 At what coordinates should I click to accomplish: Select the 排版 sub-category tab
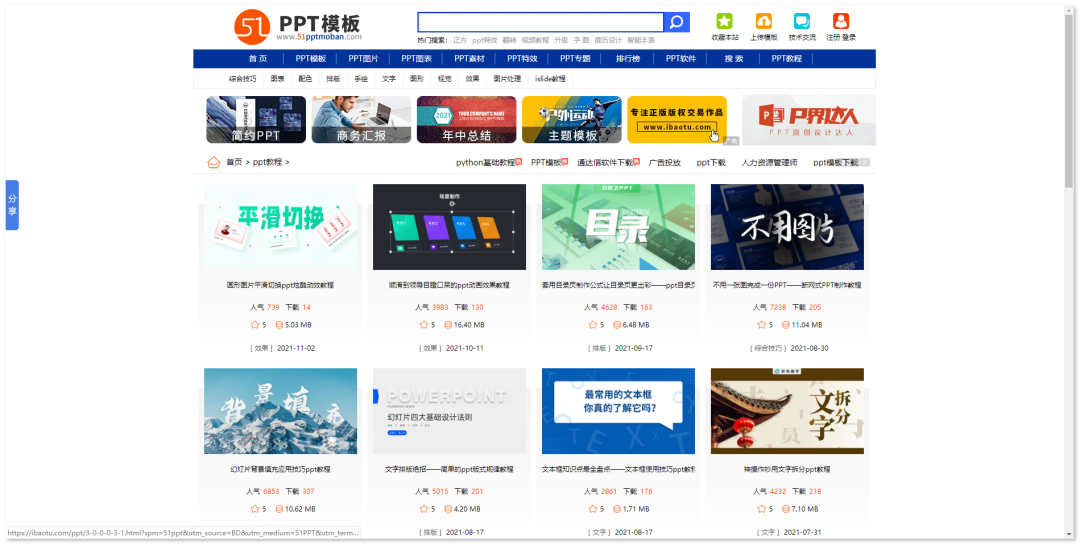tap(333, 79)
